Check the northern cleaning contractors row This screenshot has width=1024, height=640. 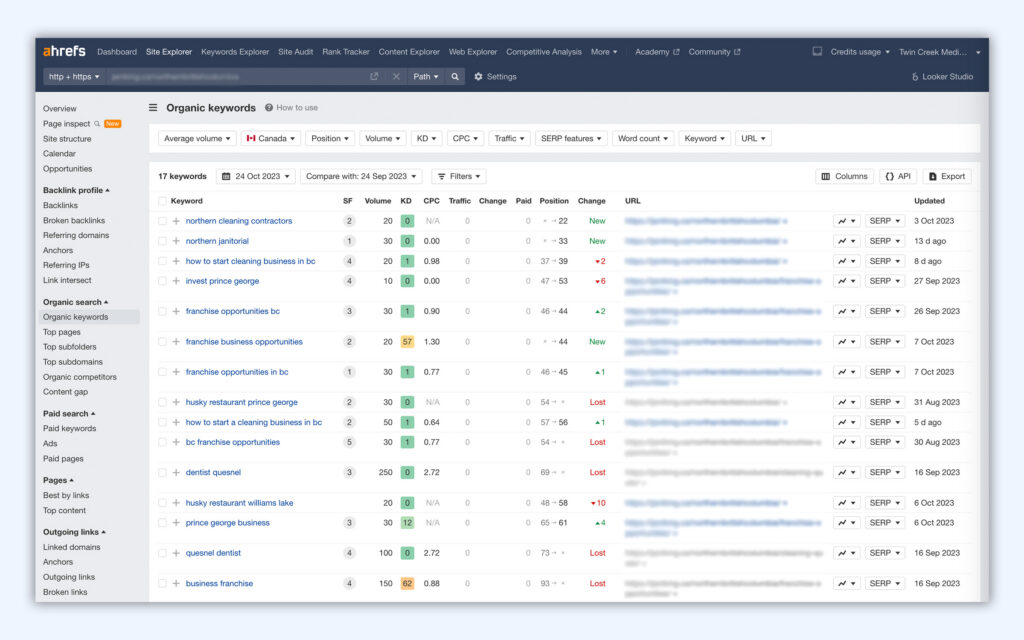coord(162,221)
